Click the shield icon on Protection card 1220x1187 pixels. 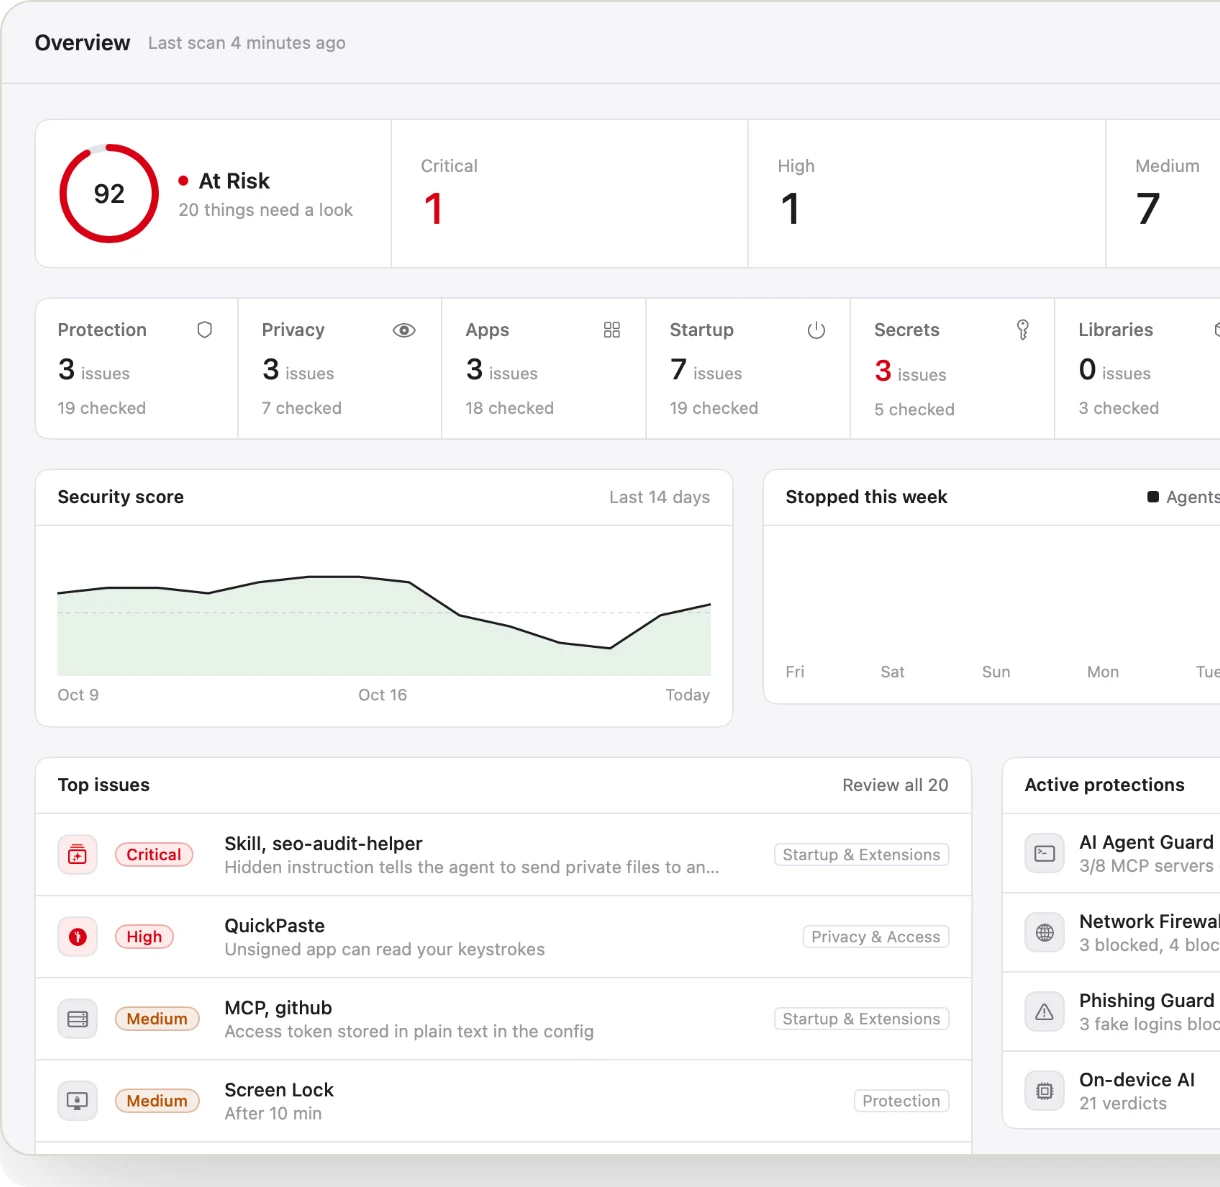pos(205,330)
